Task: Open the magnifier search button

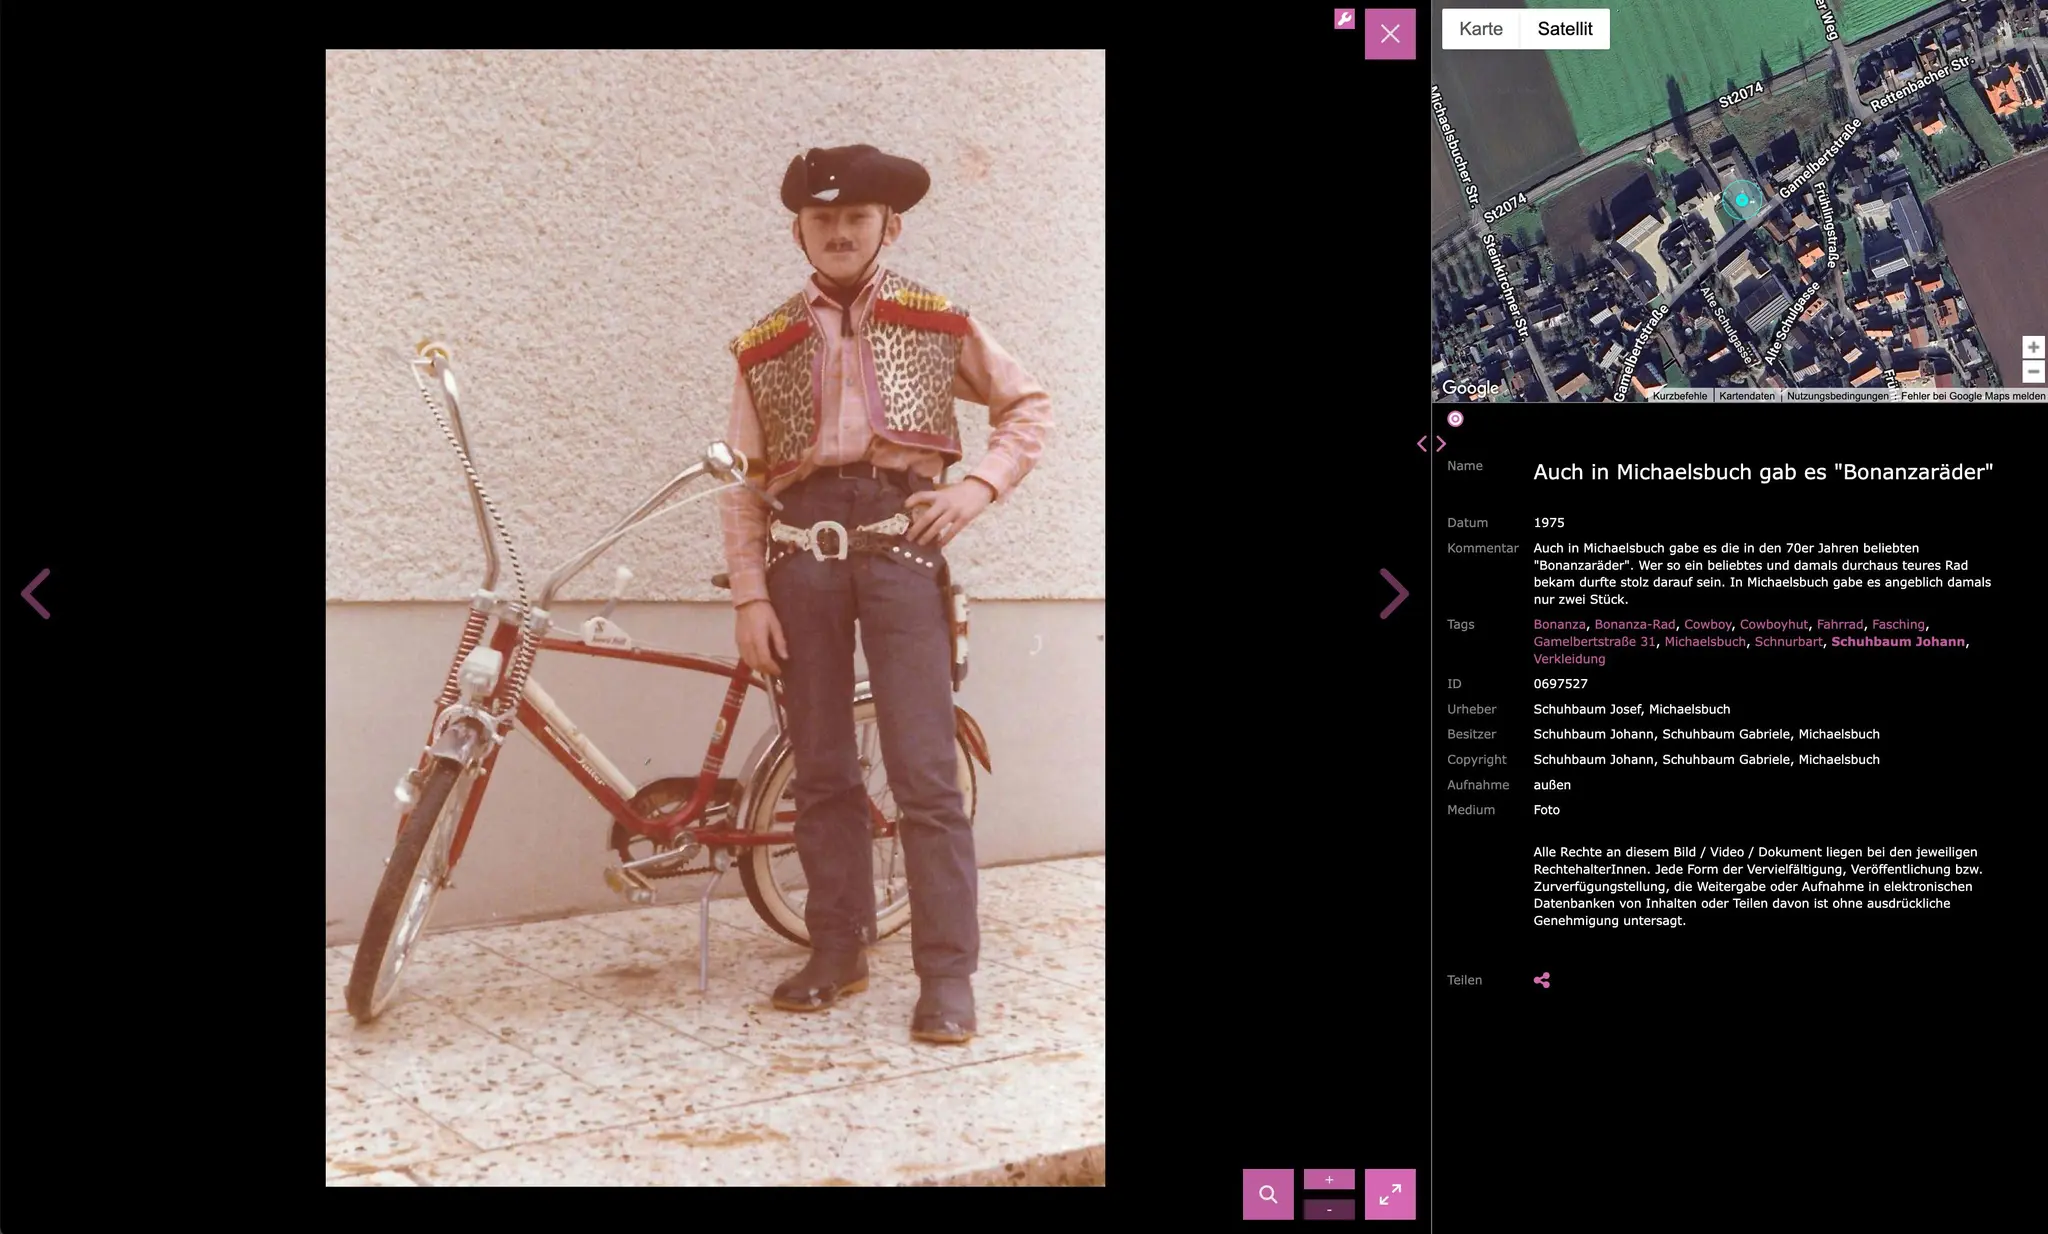Action: pyautogui.click(x=1268, y=1194)
